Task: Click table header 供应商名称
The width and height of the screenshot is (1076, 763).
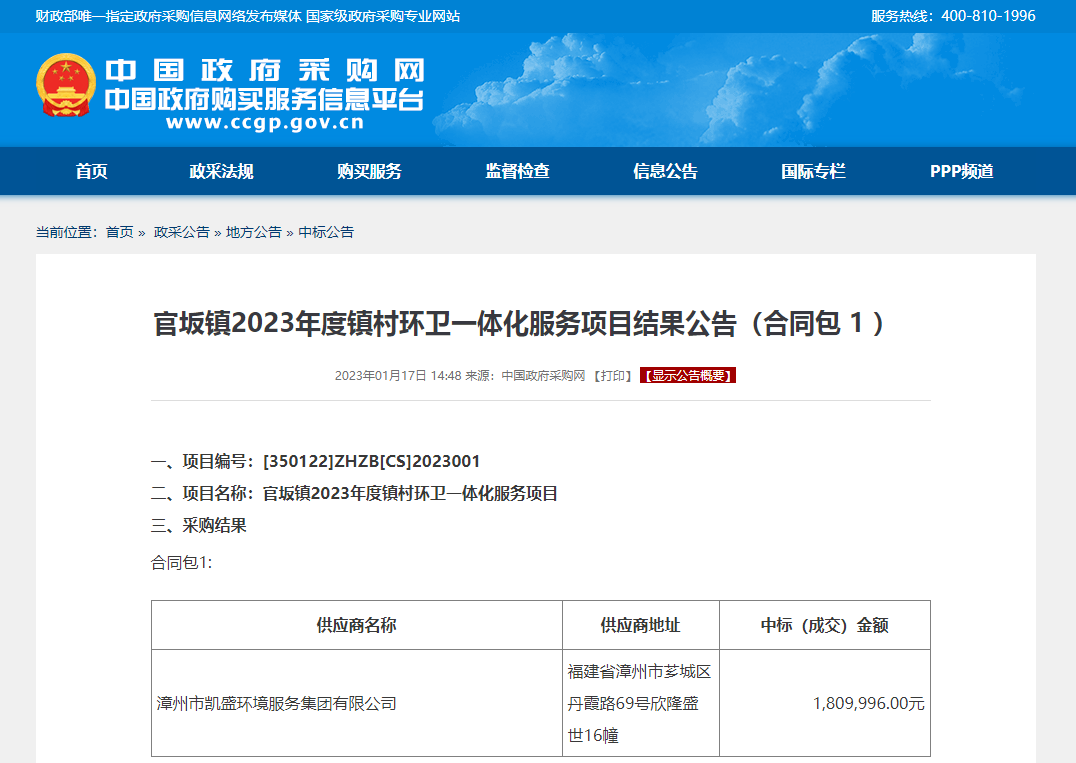Action: (x=356, y=625)
